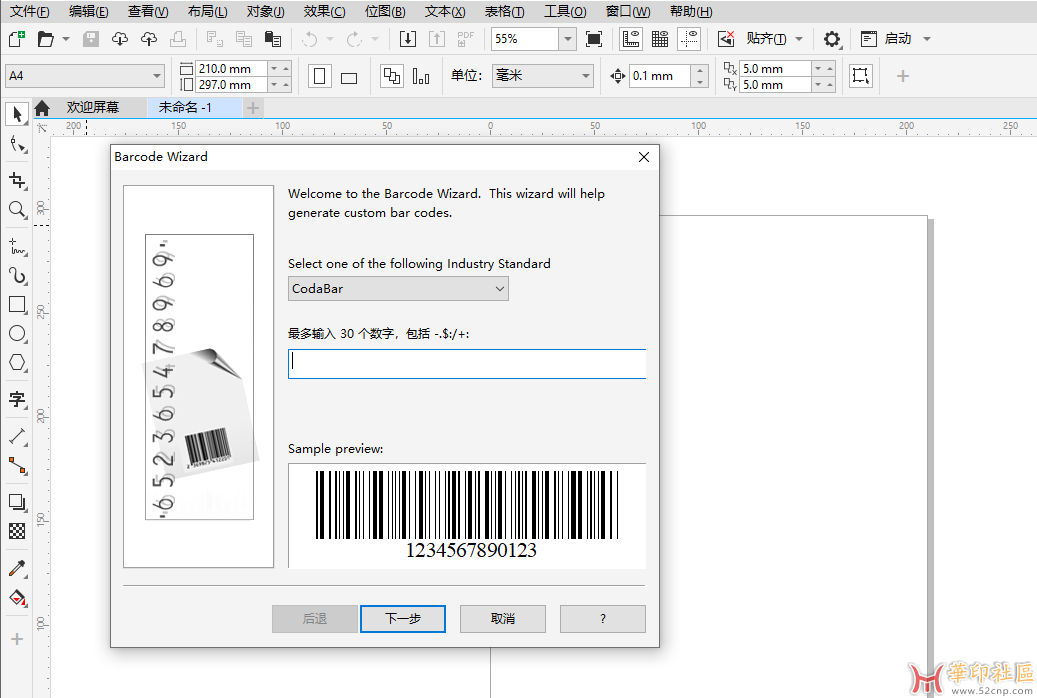Open the duplicate distance X dropdown

pyautogui.click(x=818, y=68)
